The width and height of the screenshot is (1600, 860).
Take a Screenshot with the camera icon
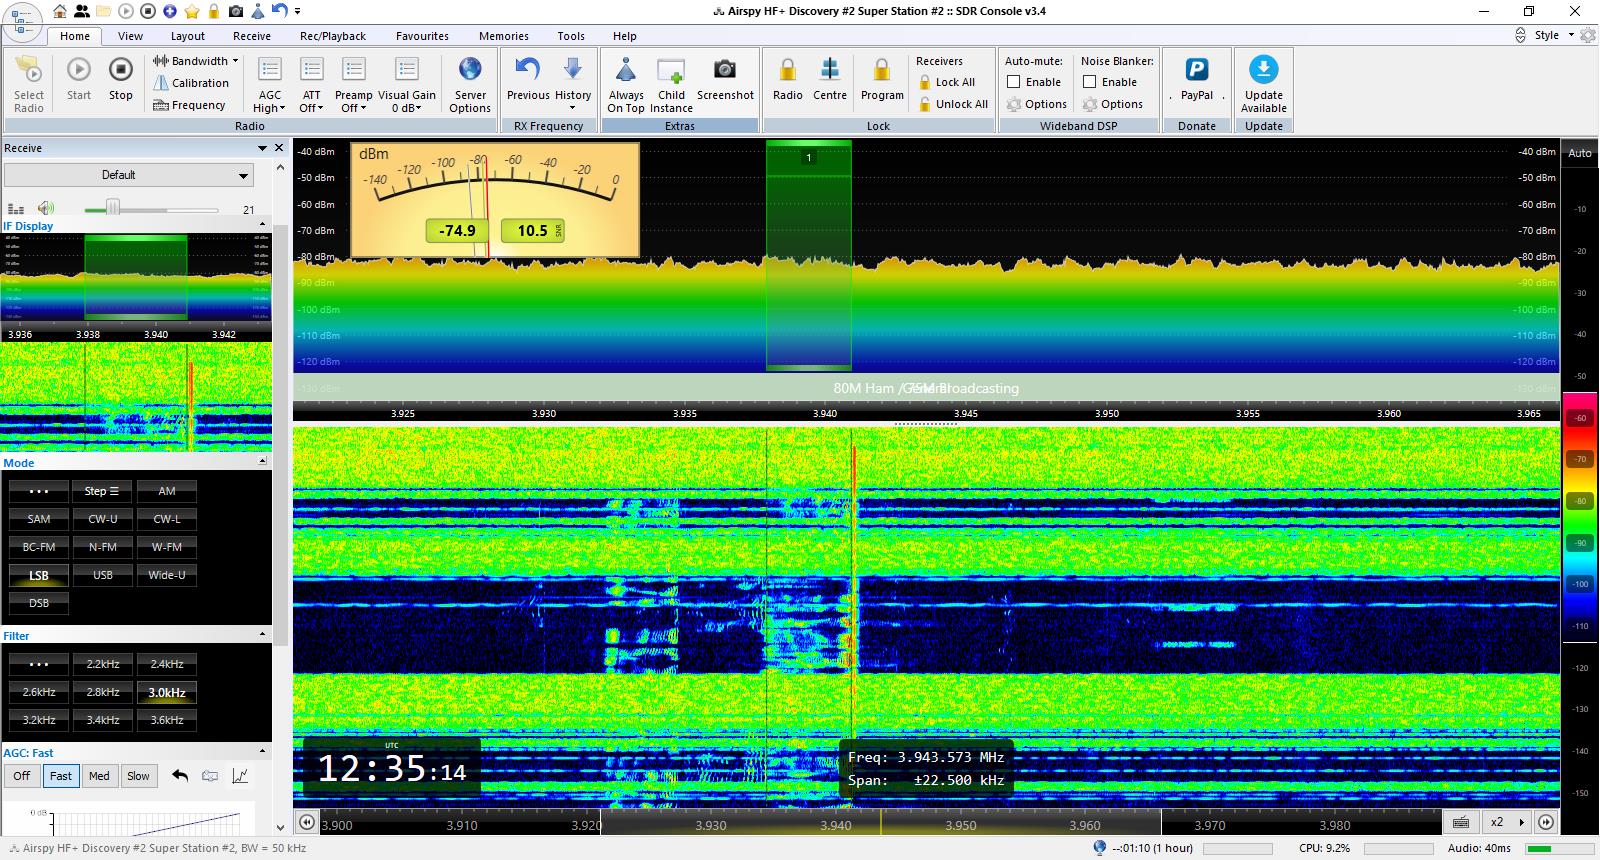click(725, 80)
